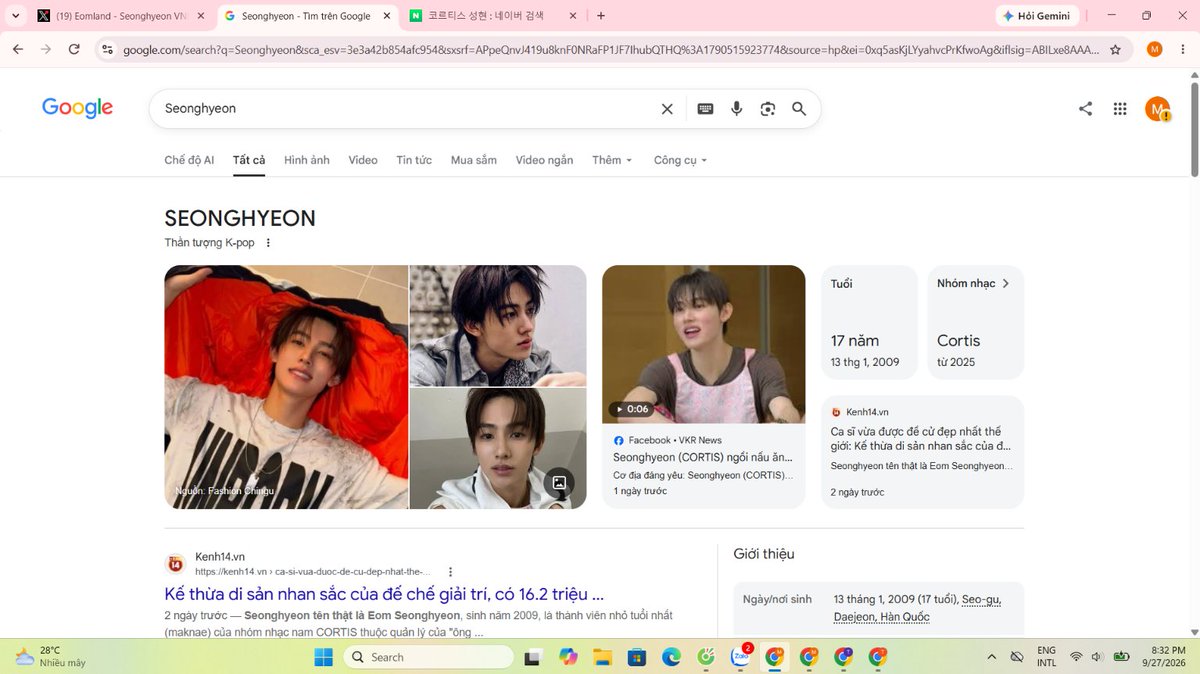The height and width of the screenshot is (674, 1200).
Task: Open Microsoft Edge from the taskbar
Action: (x=670, y=657)
